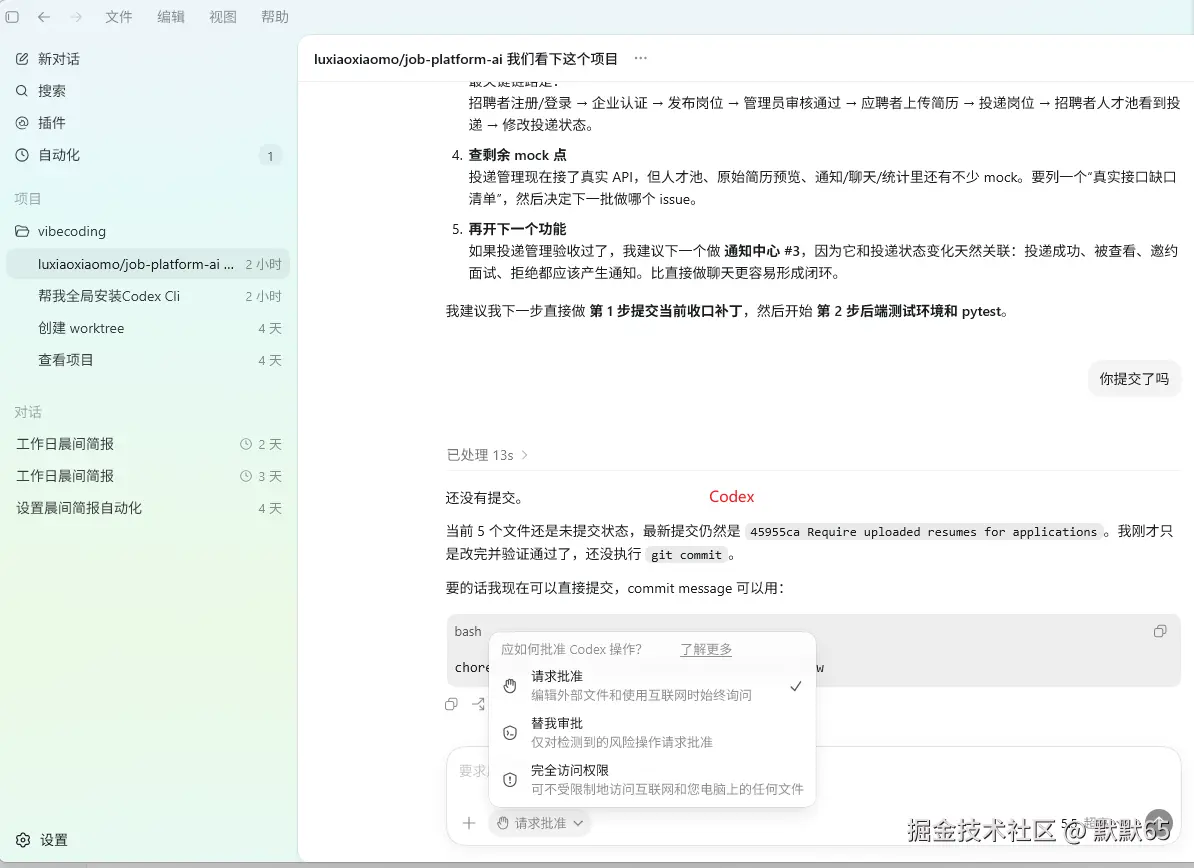Click the 你提交了吗 user message bubble
Screen dimensions: 1194x868
point(1134,378)
